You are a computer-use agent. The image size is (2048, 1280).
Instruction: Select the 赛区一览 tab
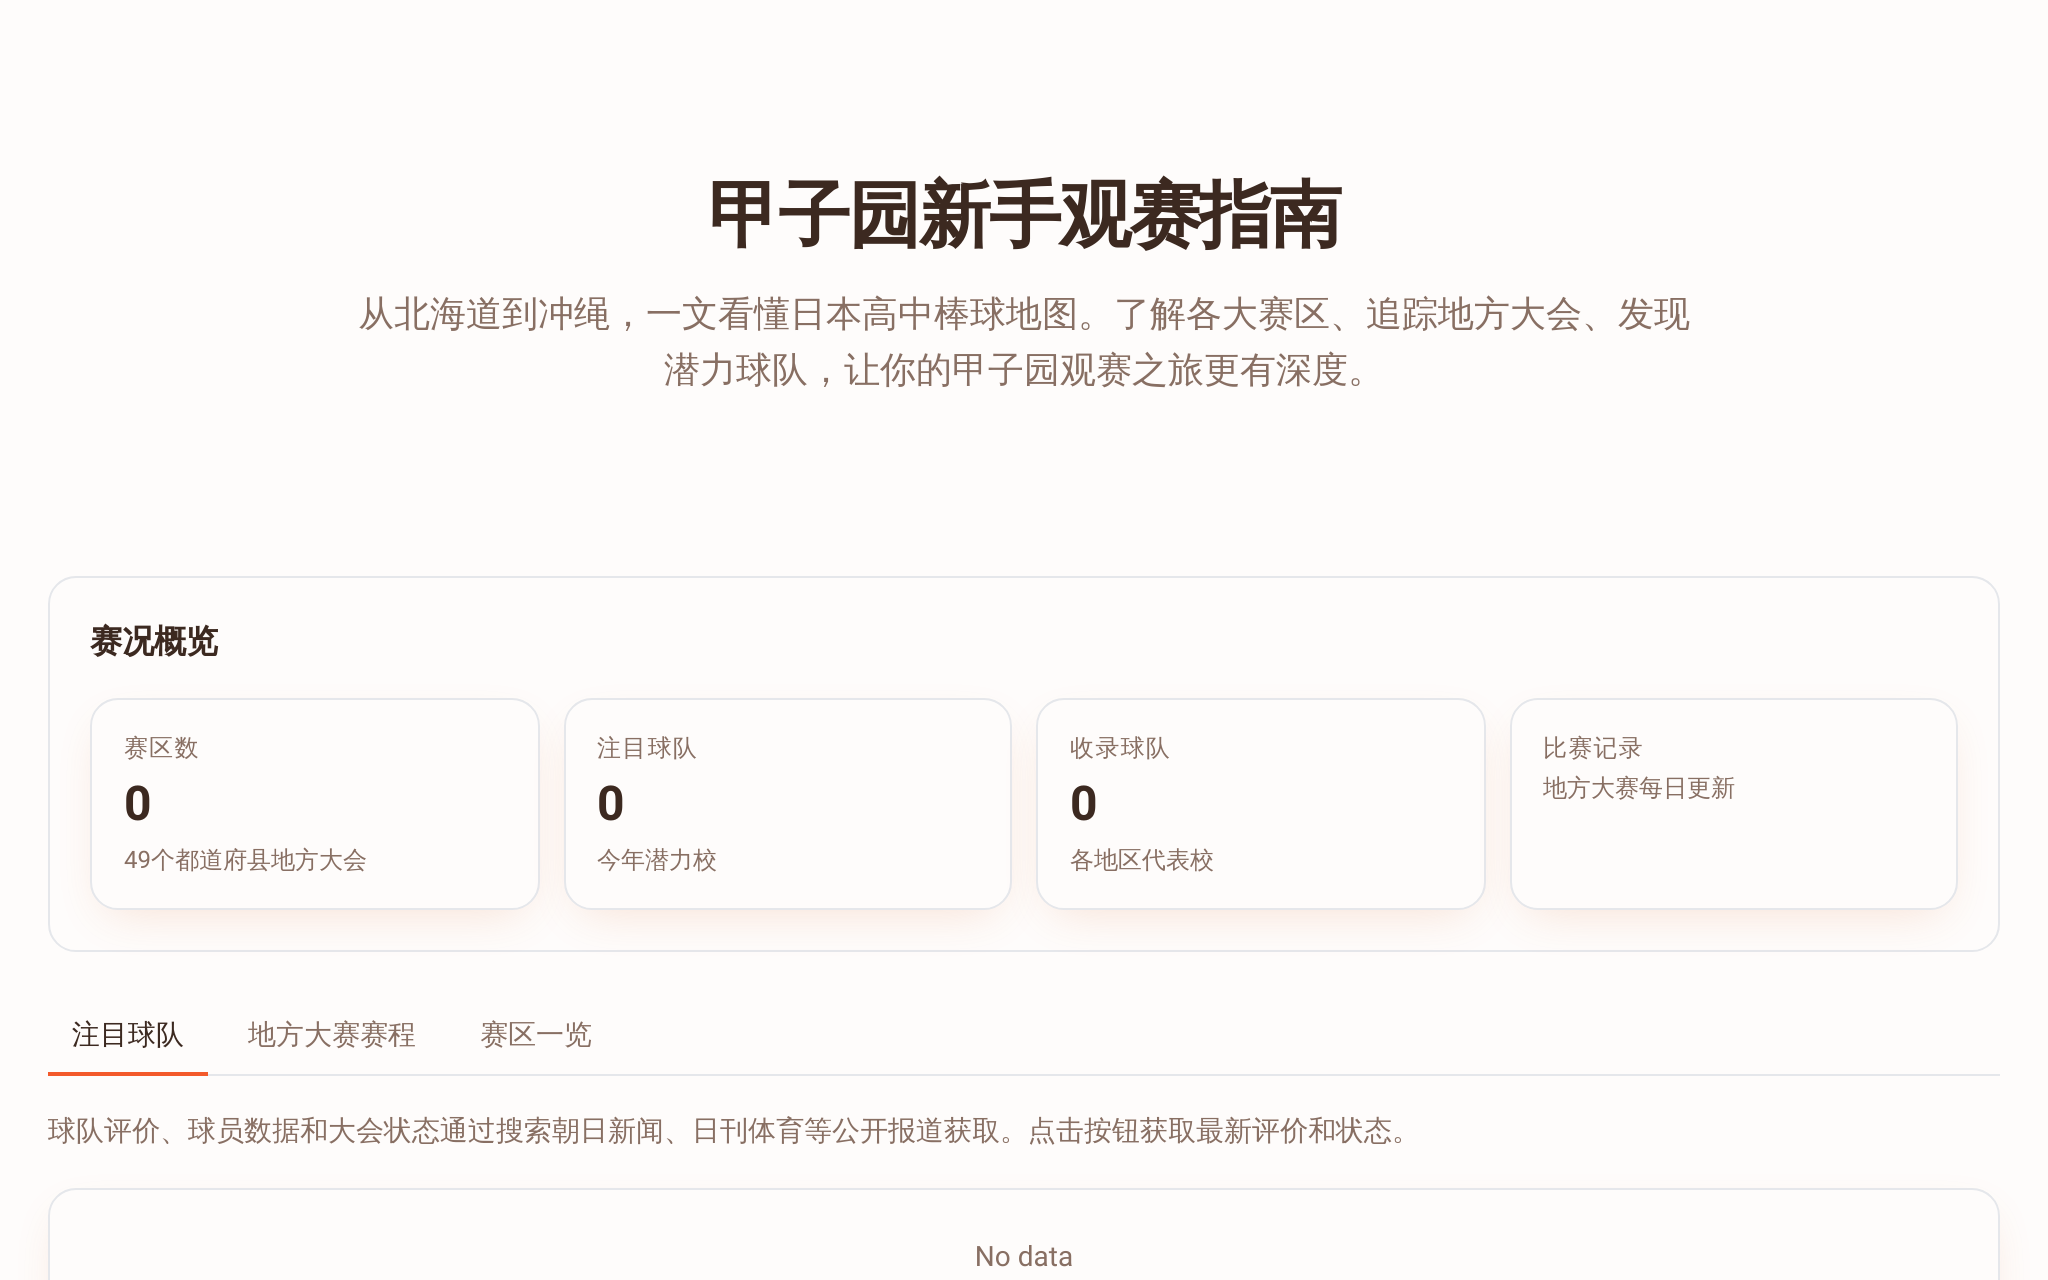click(x=536, y=1035)
